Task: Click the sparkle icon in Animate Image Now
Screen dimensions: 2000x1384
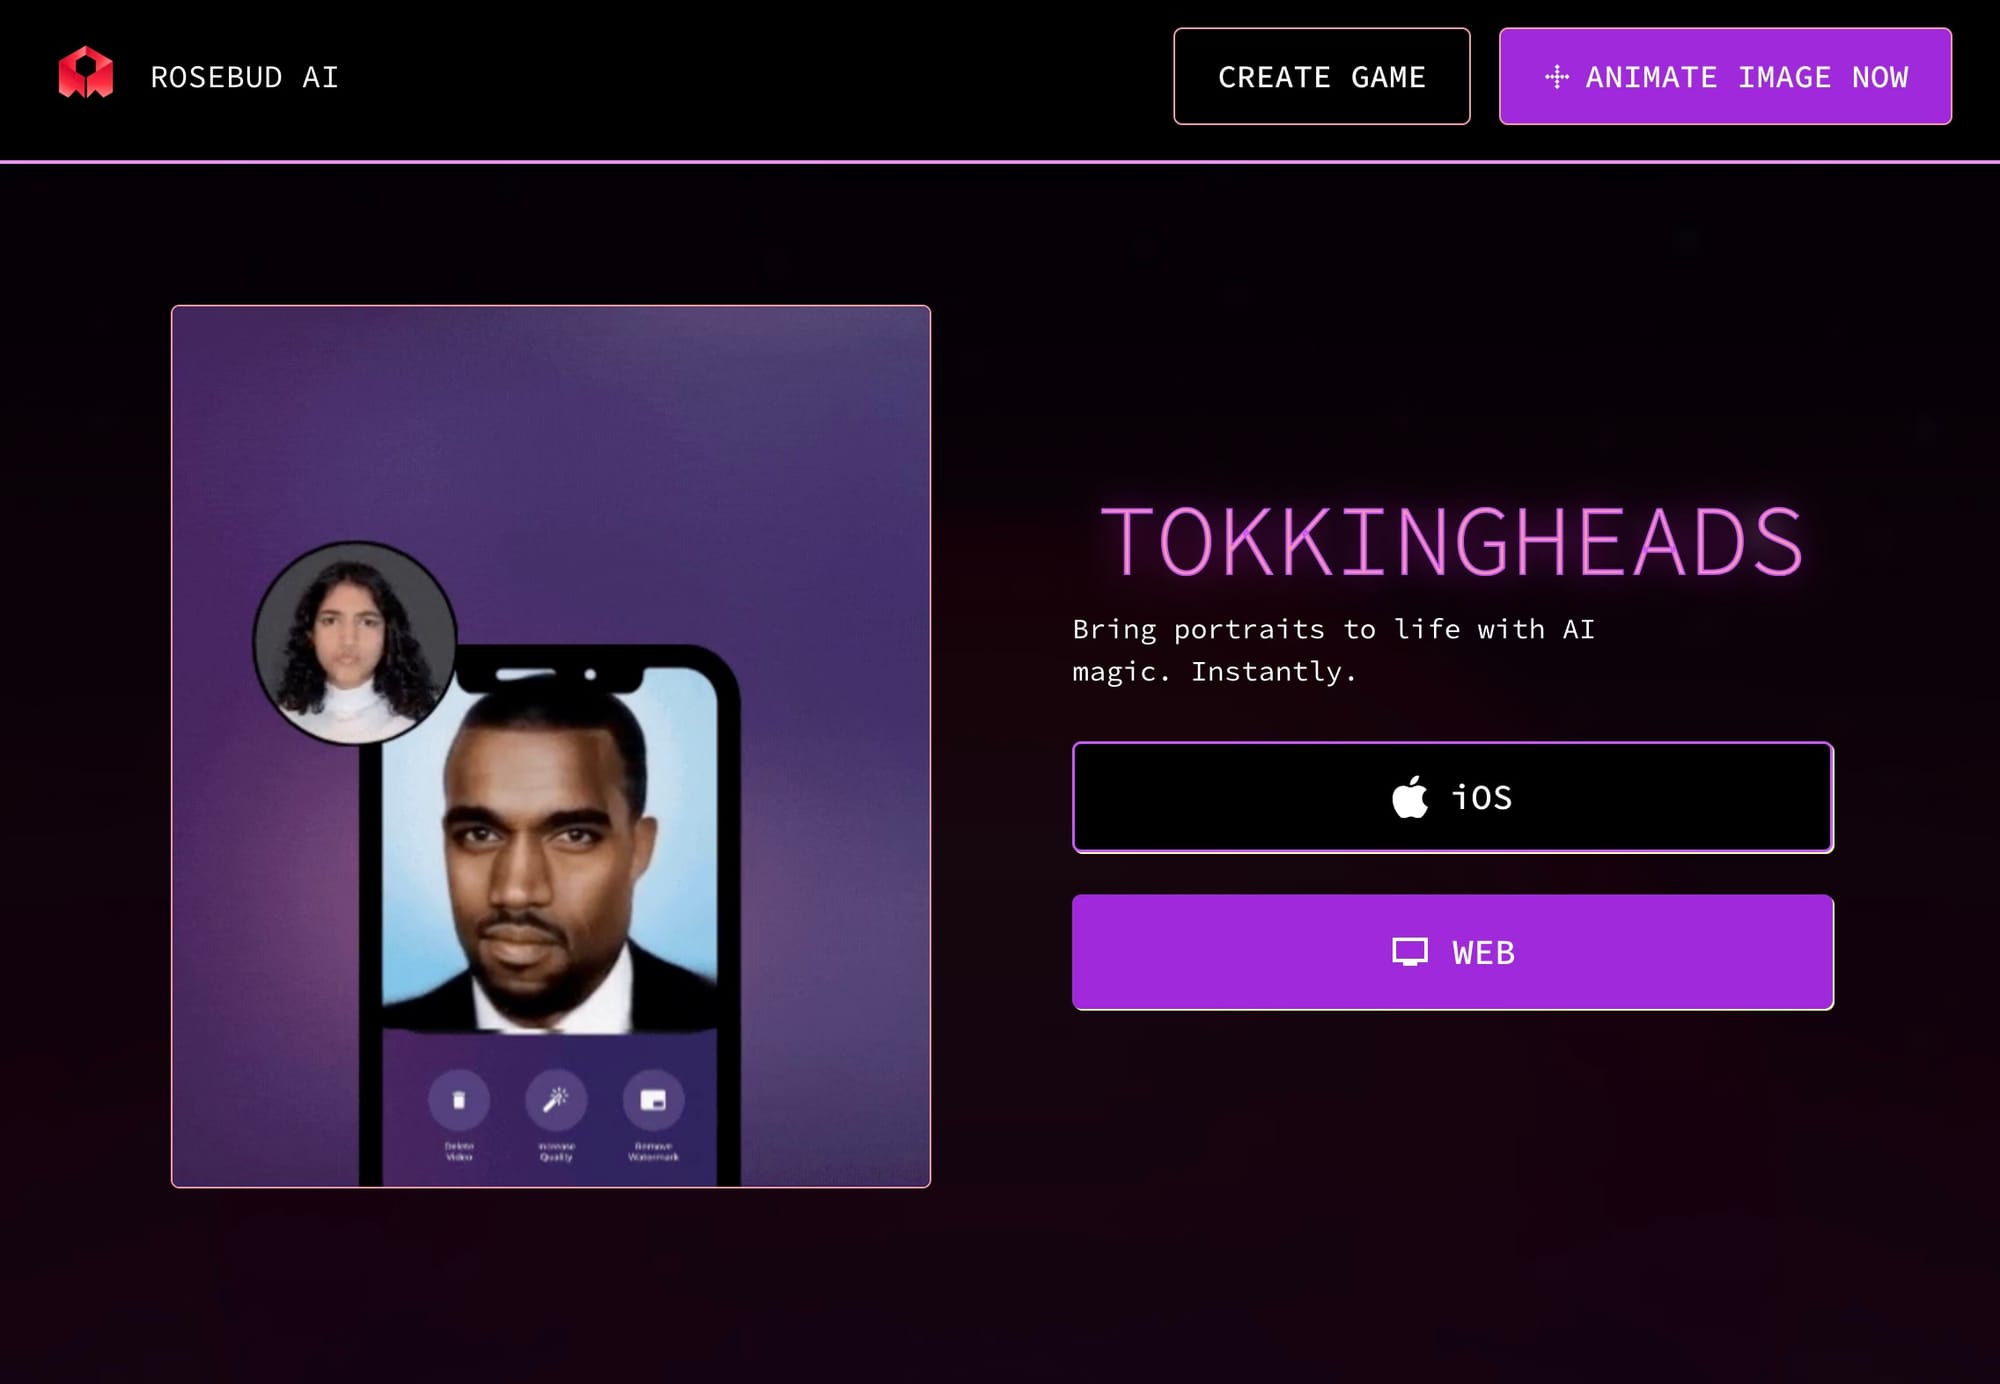Action: 1556,77
